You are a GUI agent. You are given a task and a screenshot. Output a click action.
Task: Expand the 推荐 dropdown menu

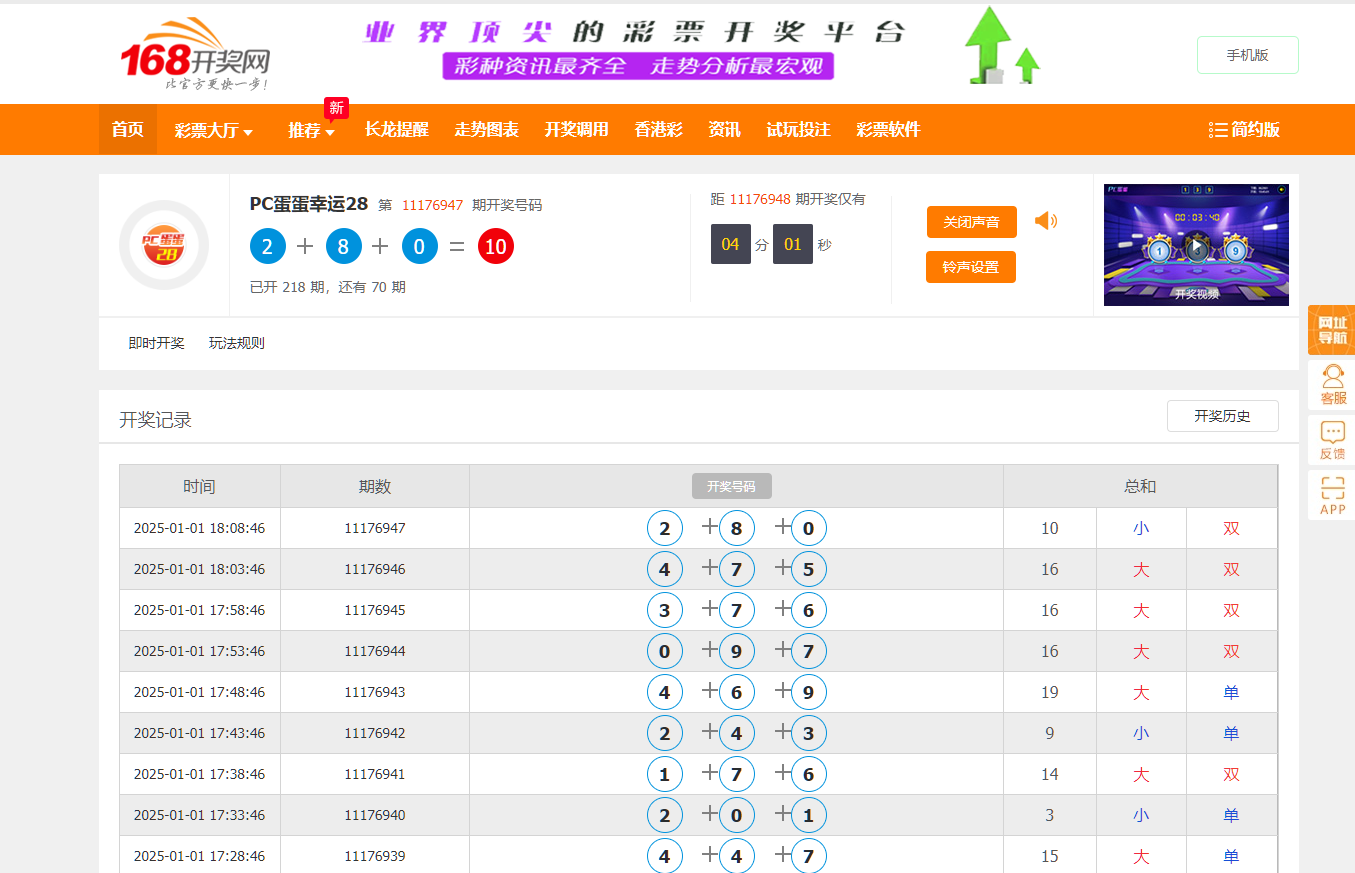[x=311, y=130]
